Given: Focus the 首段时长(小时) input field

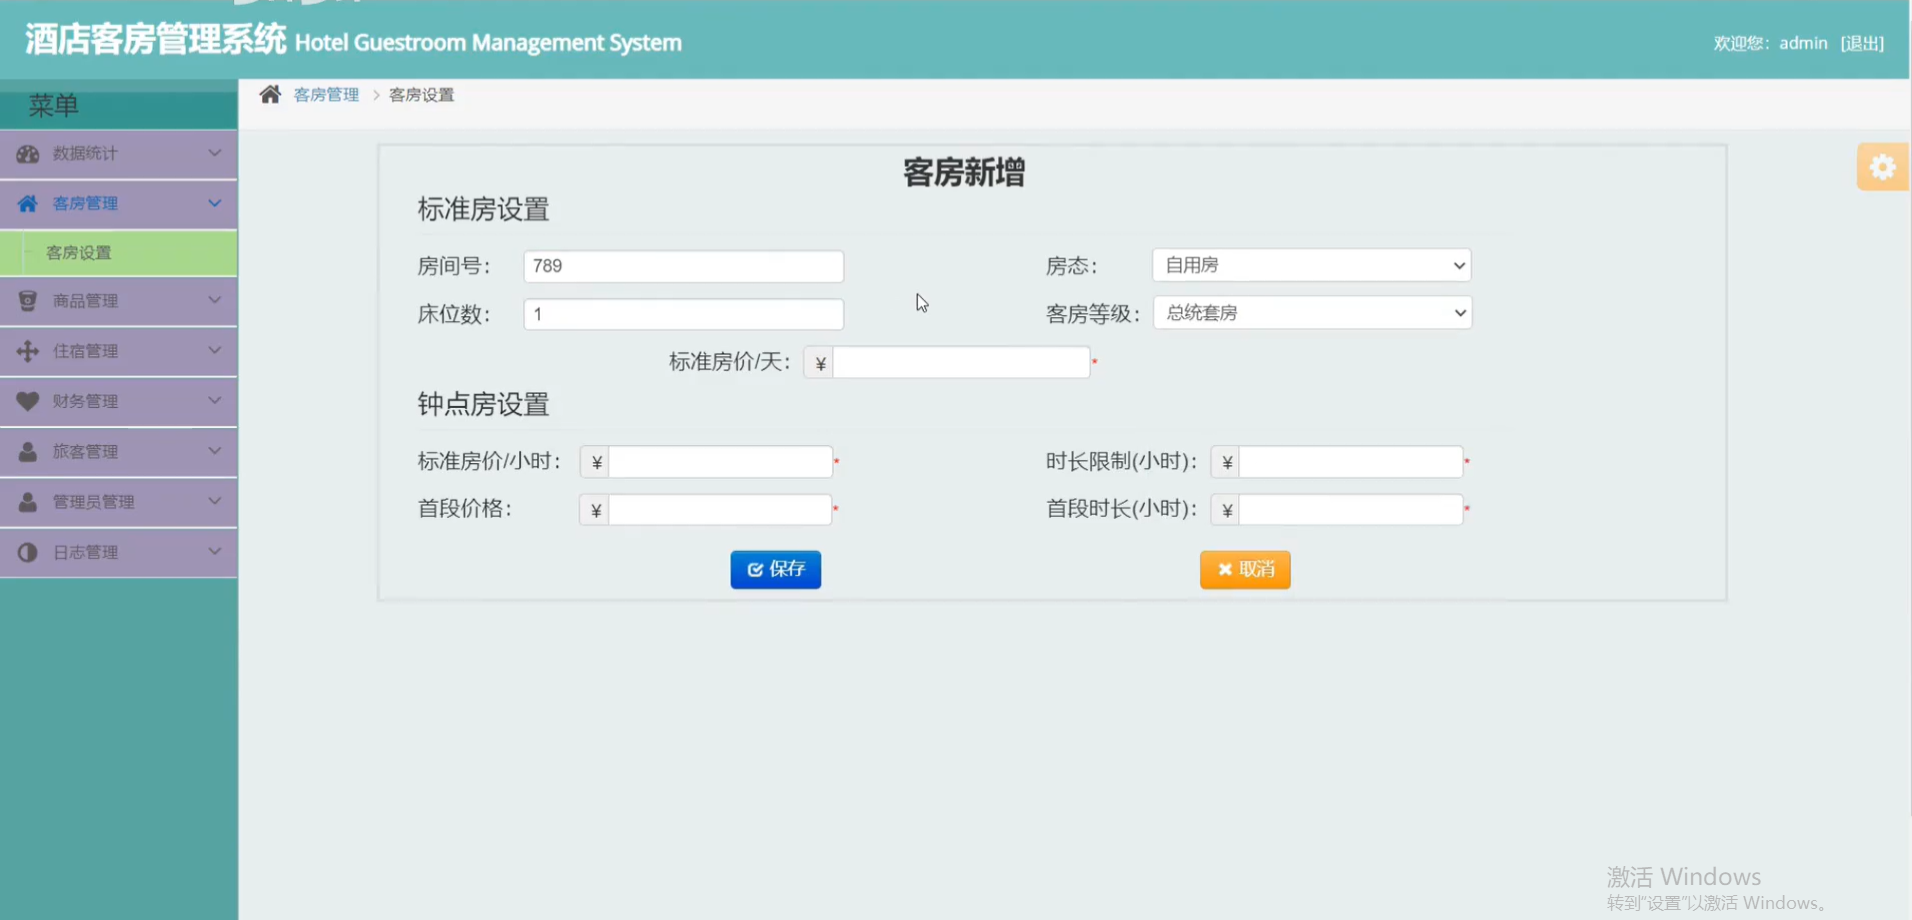Looking at the screenshot, I should pyautogui.click(x=1351, y=510).
